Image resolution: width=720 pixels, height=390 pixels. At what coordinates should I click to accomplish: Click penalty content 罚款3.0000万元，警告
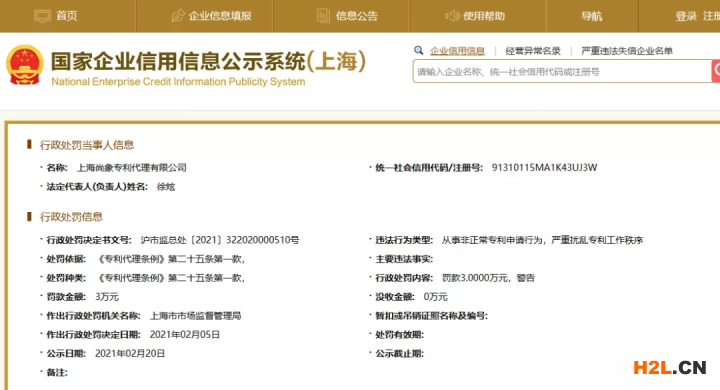pos(489,278)
